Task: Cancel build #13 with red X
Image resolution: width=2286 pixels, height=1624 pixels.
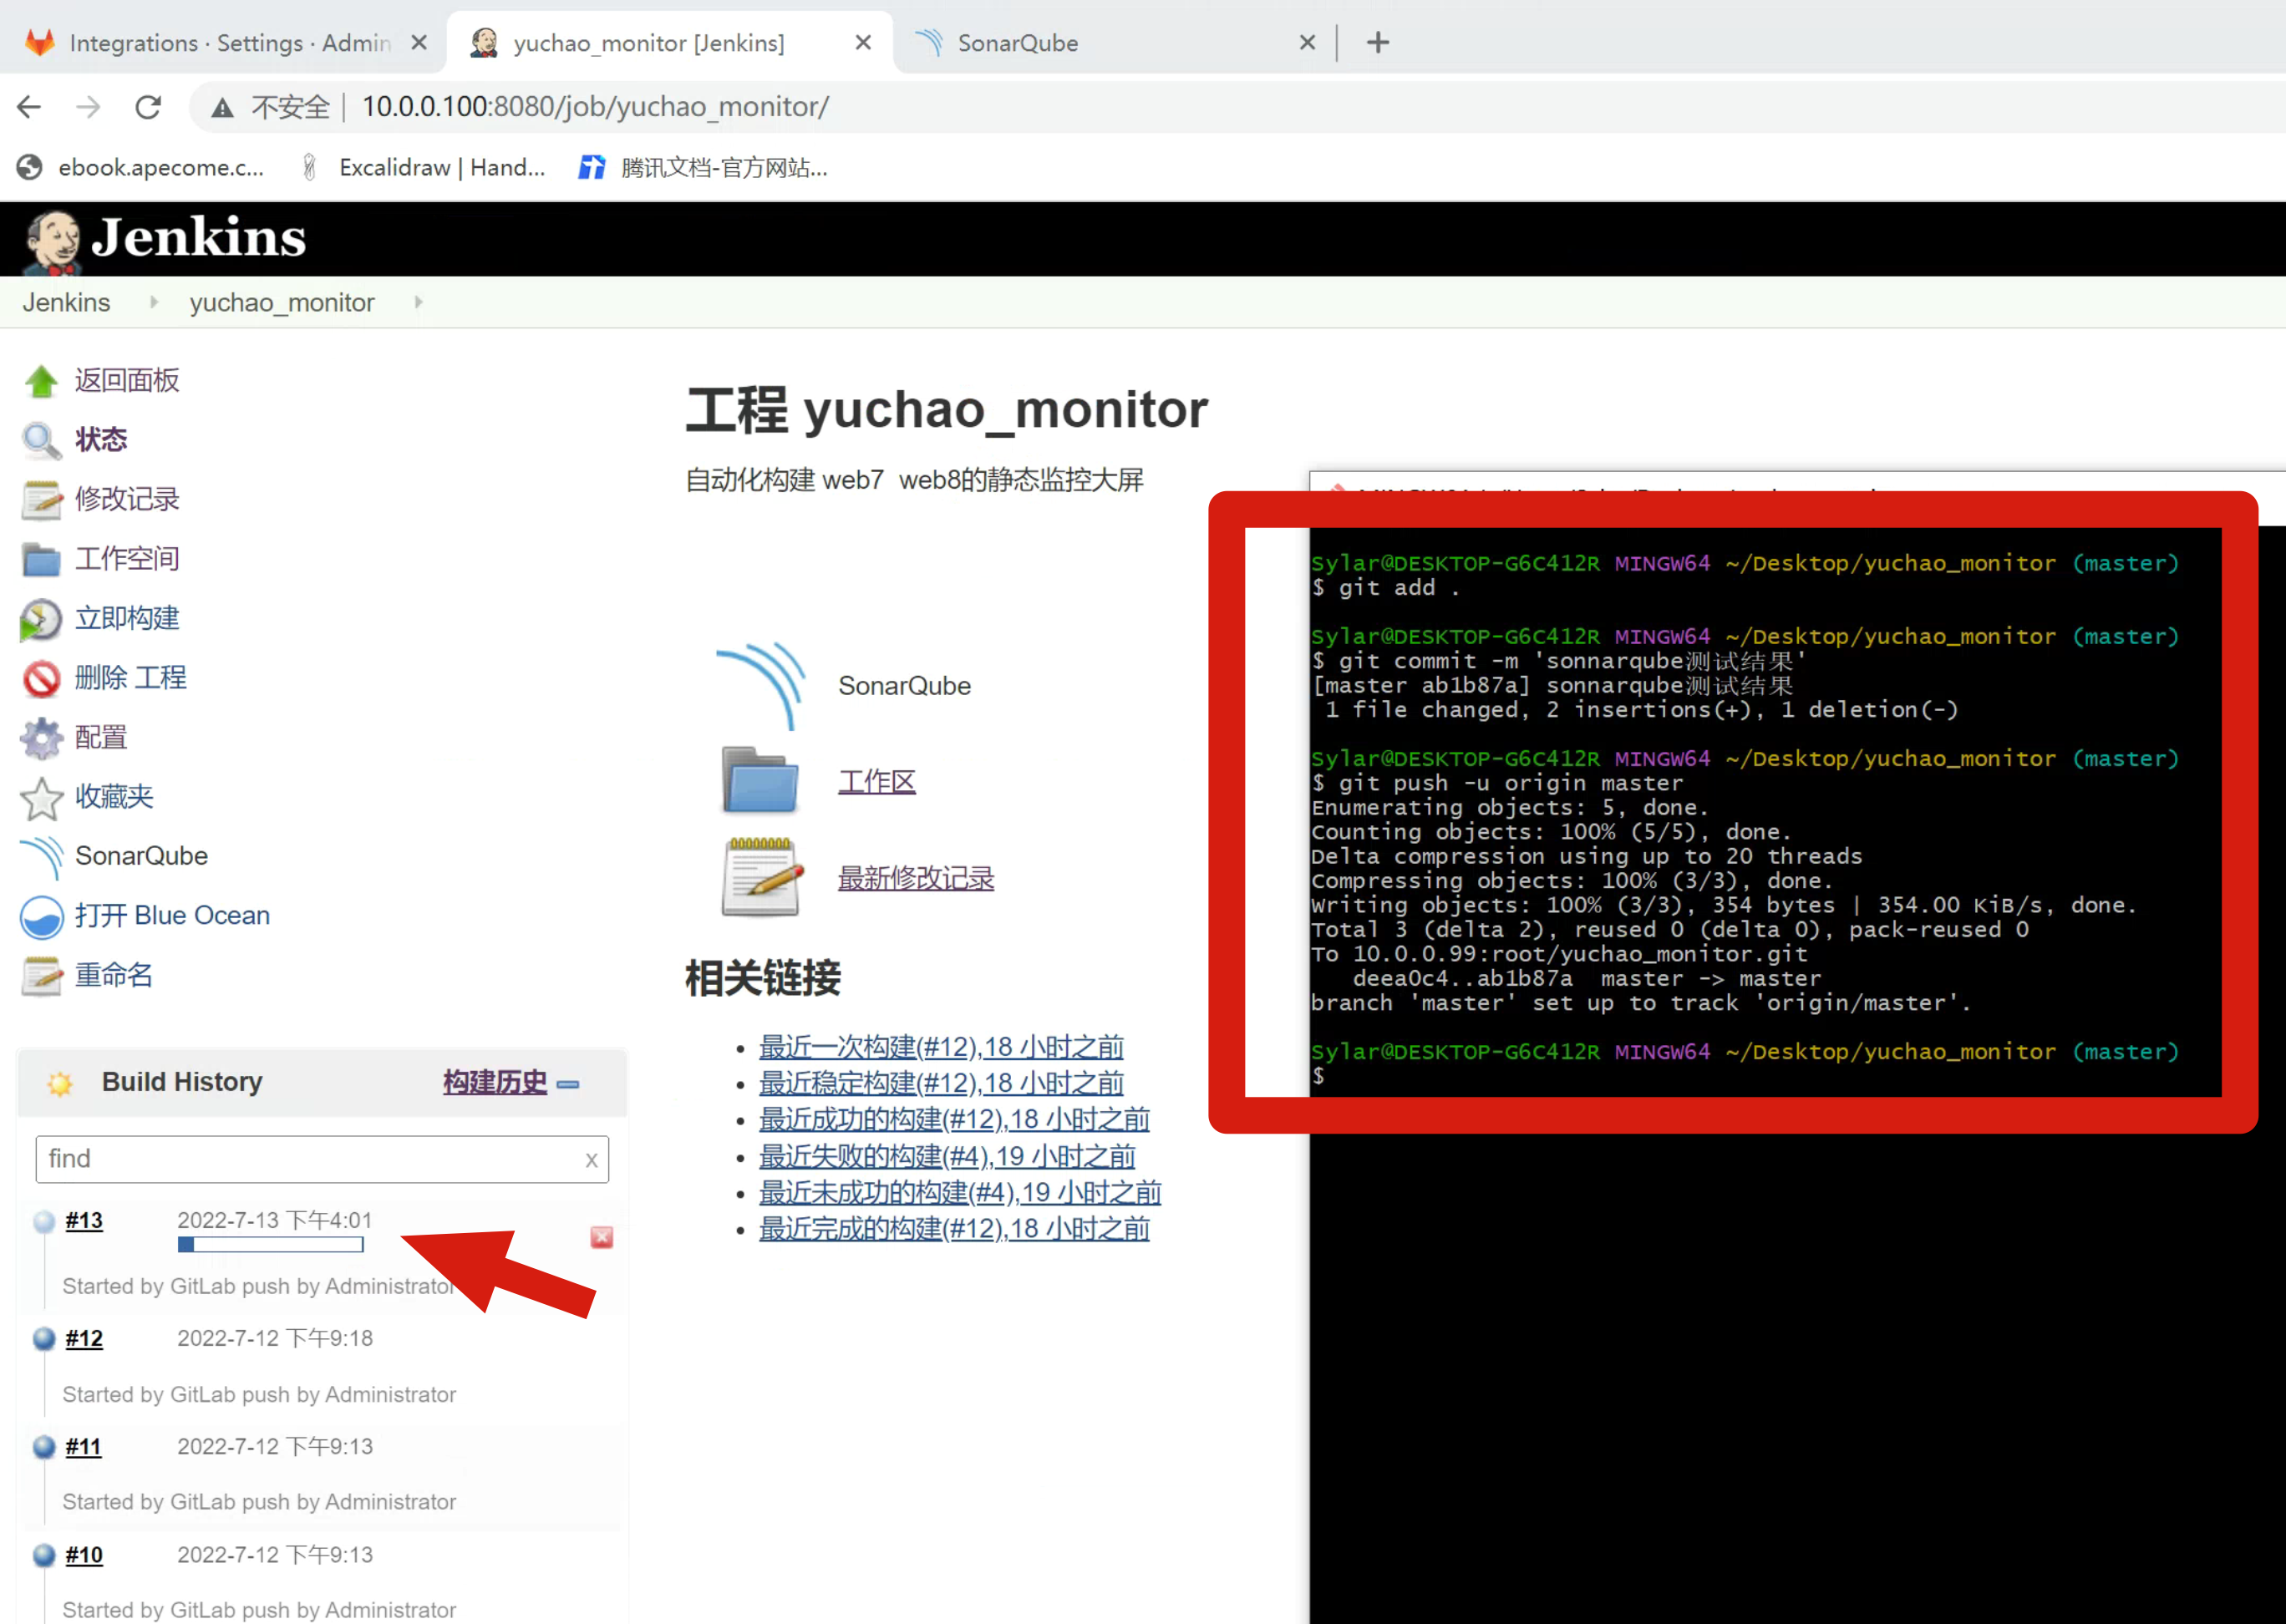Action: 601,1238
